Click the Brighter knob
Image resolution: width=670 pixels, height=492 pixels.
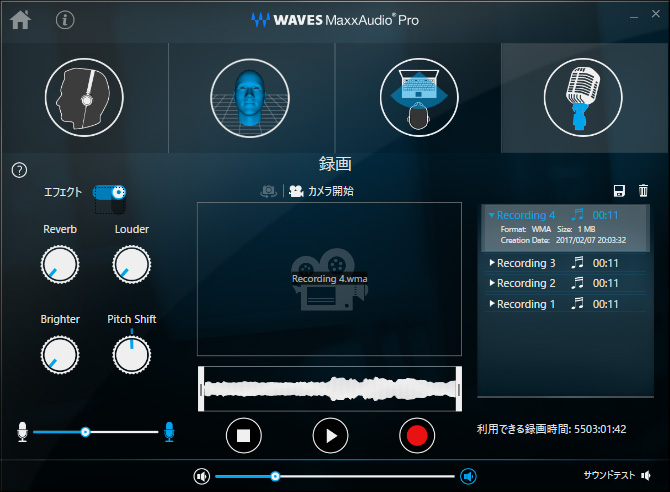click(x=60, y=355)
